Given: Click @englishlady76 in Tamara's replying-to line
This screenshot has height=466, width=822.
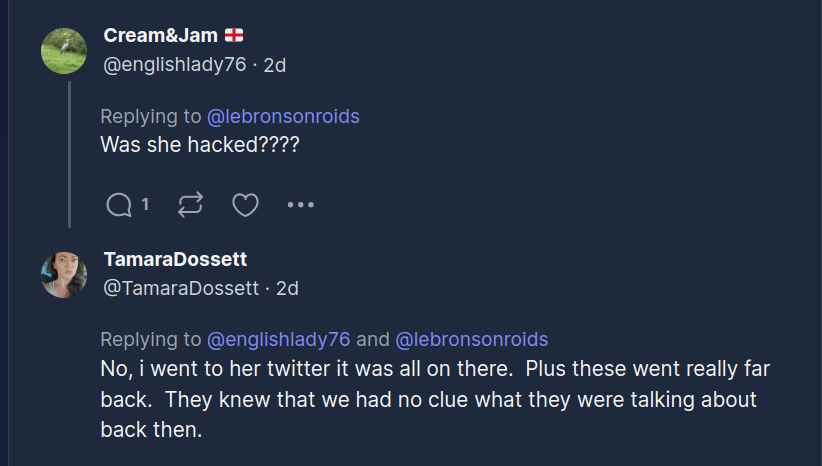Looking at the screenshot, I should (x=278, y=339).
